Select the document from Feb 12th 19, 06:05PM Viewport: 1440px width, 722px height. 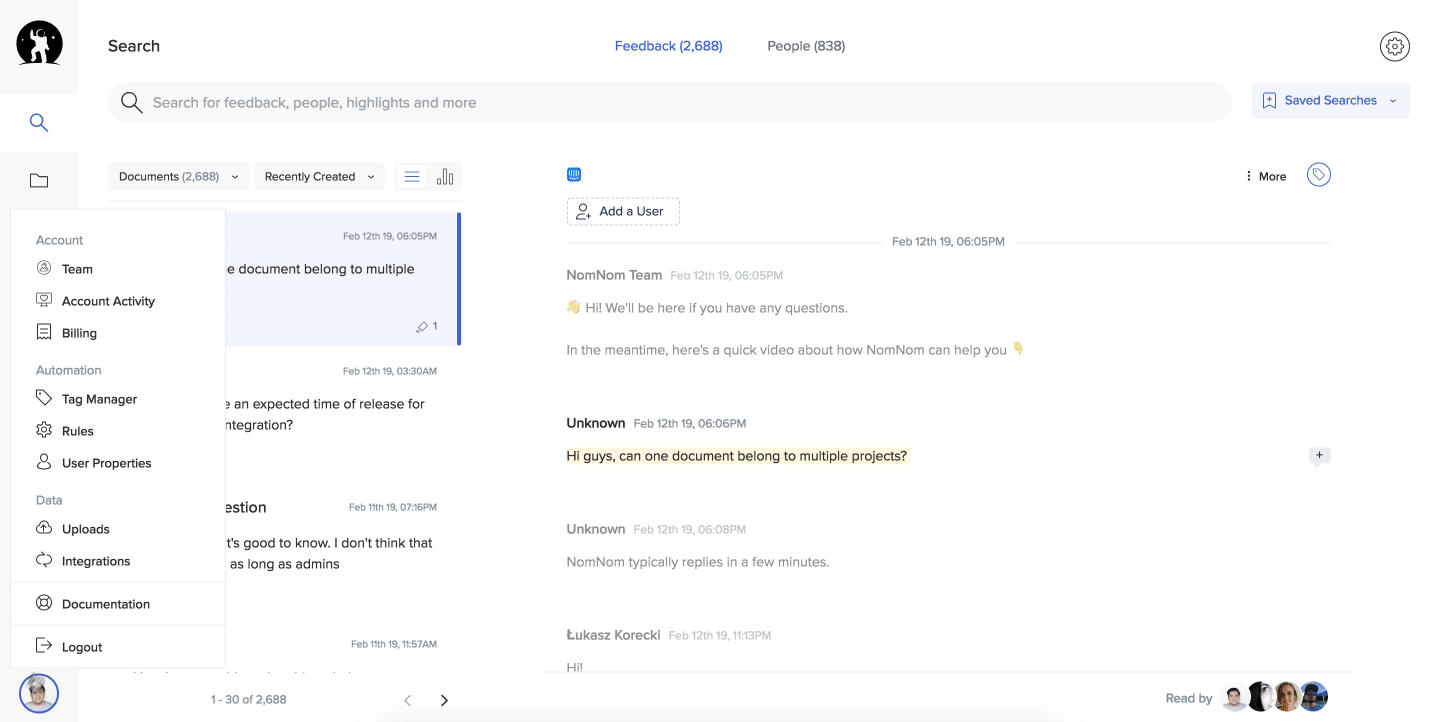pos(342,279)
